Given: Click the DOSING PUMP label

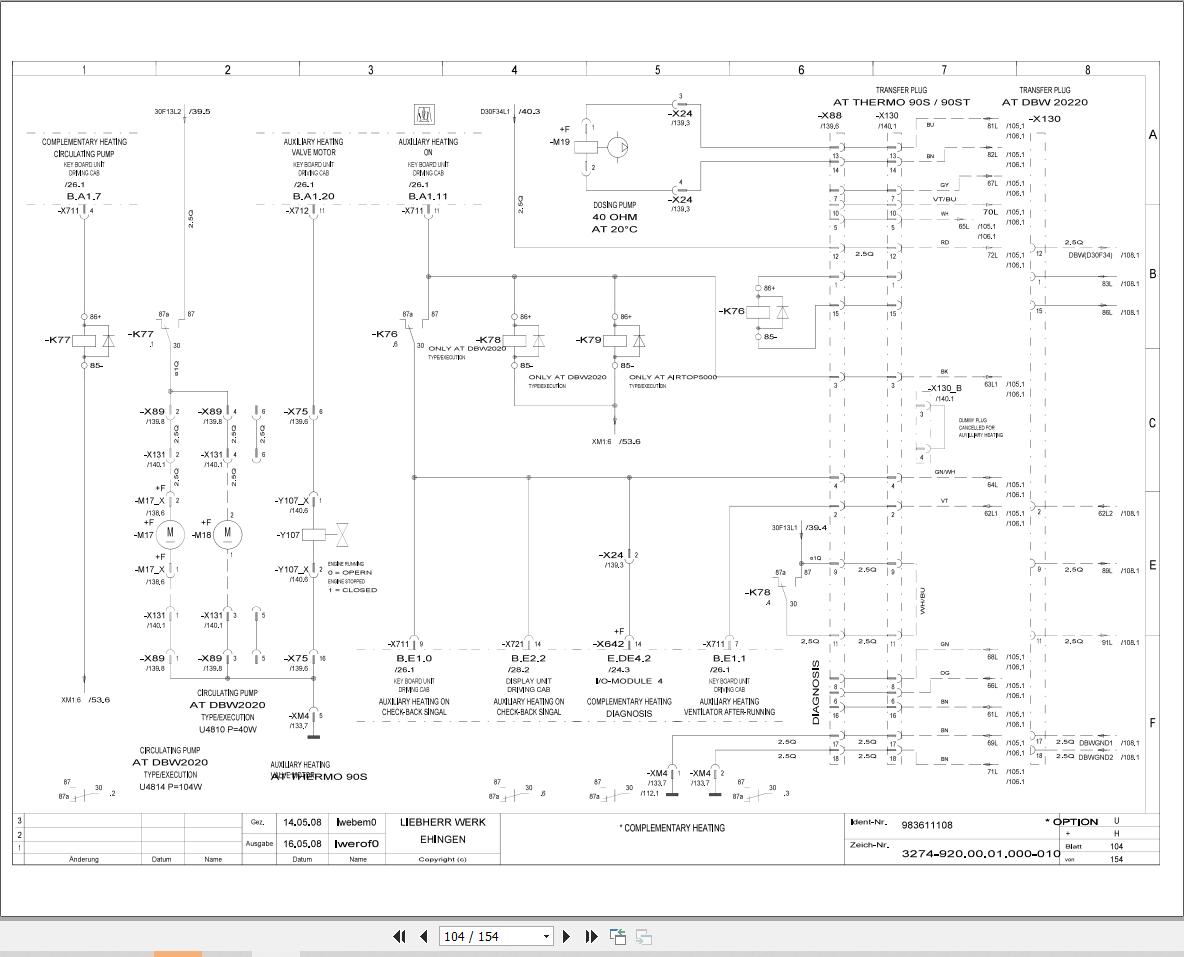Looking at the screenshot, I should tap(615, 205).
